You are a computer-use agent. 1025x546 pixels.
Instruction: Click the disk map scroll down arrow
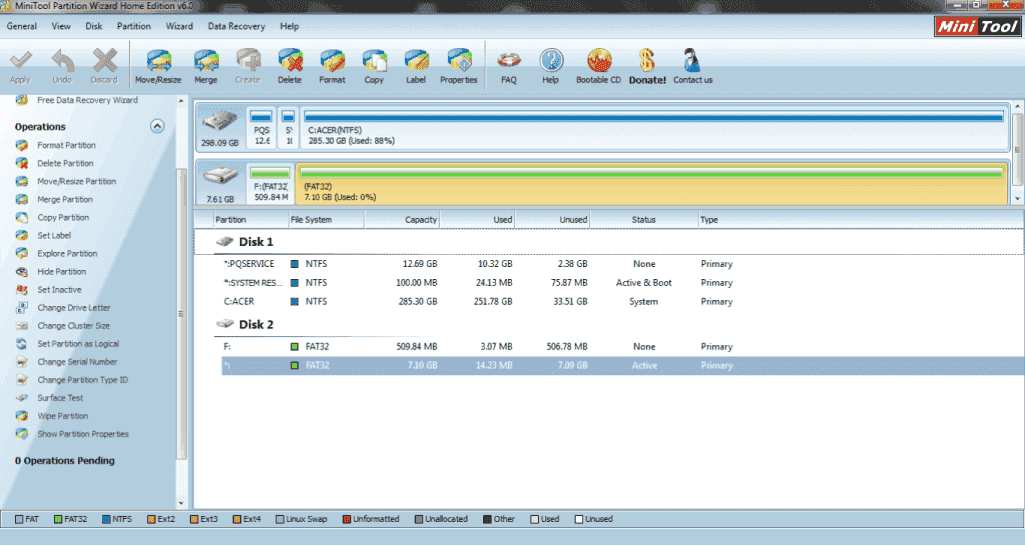coord(1017,199)
